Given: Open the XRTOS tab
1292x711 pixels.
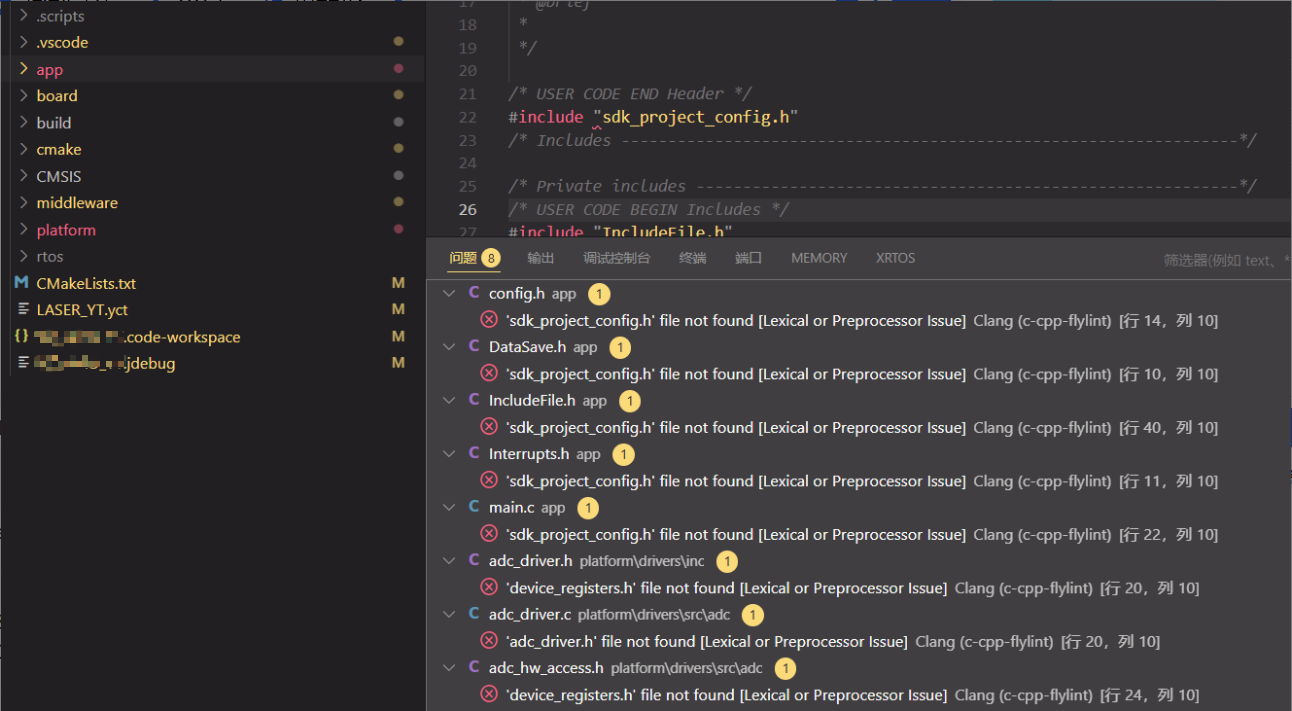Looking at the screenshot, I should tap(895, 258).
